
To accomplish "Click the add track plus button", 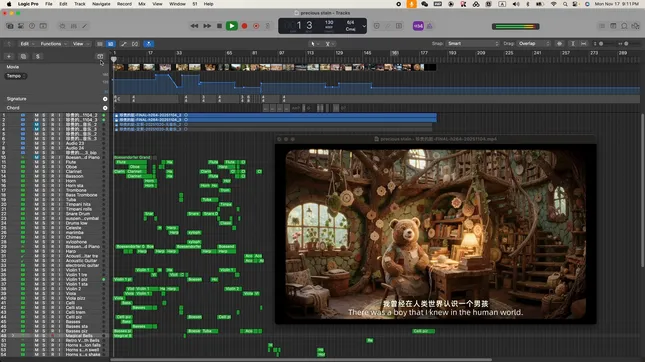I will (9, 56).
